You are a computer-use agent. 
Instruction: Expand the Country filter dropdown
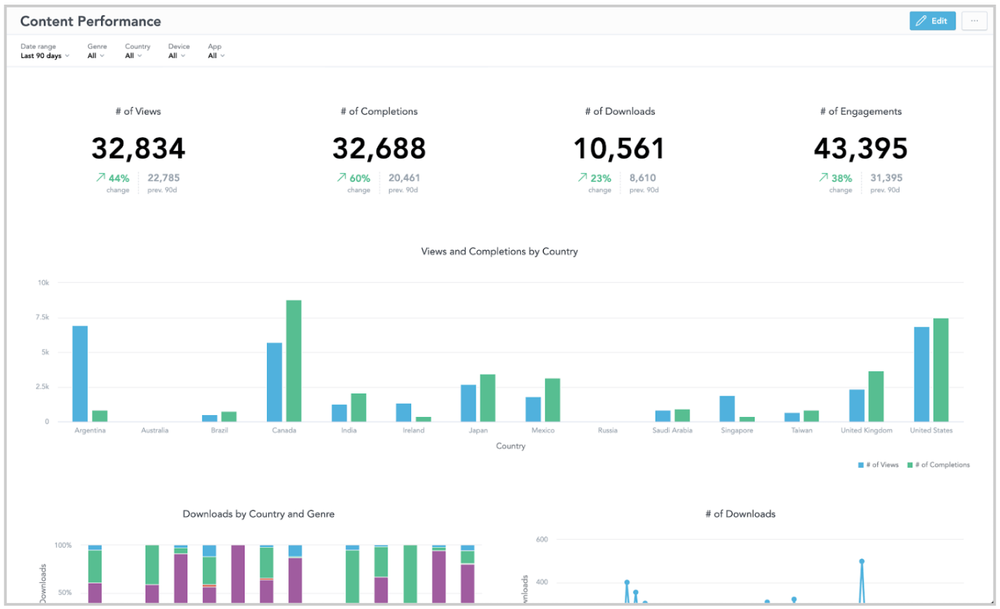pyautogui.click(x=137, y=51)
